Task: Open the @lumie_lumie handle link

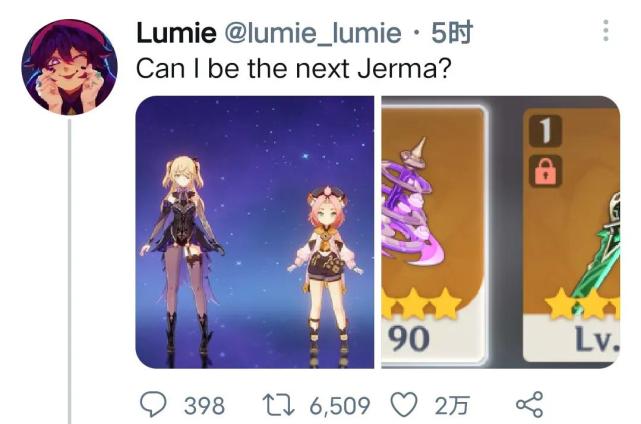Action: (312, 33)
